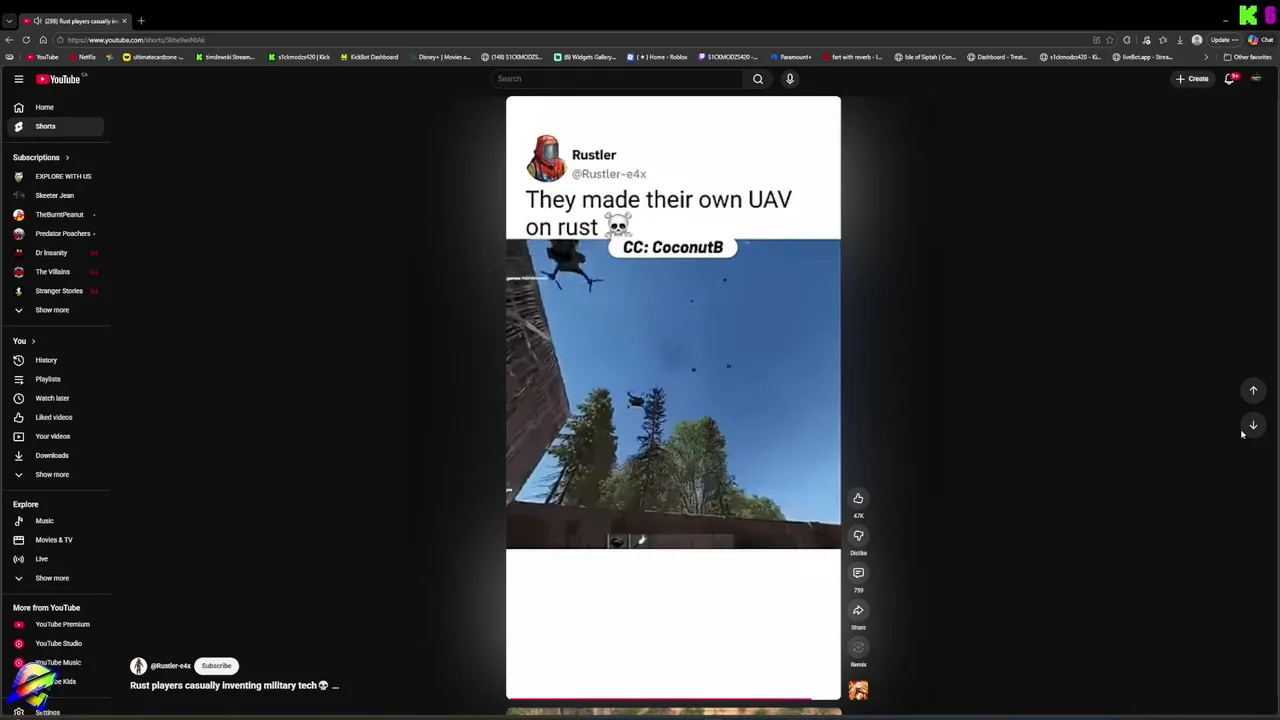Go to Home in the sidebar
This screenshot has width=1280, height=720.
[x=56, y=107]
